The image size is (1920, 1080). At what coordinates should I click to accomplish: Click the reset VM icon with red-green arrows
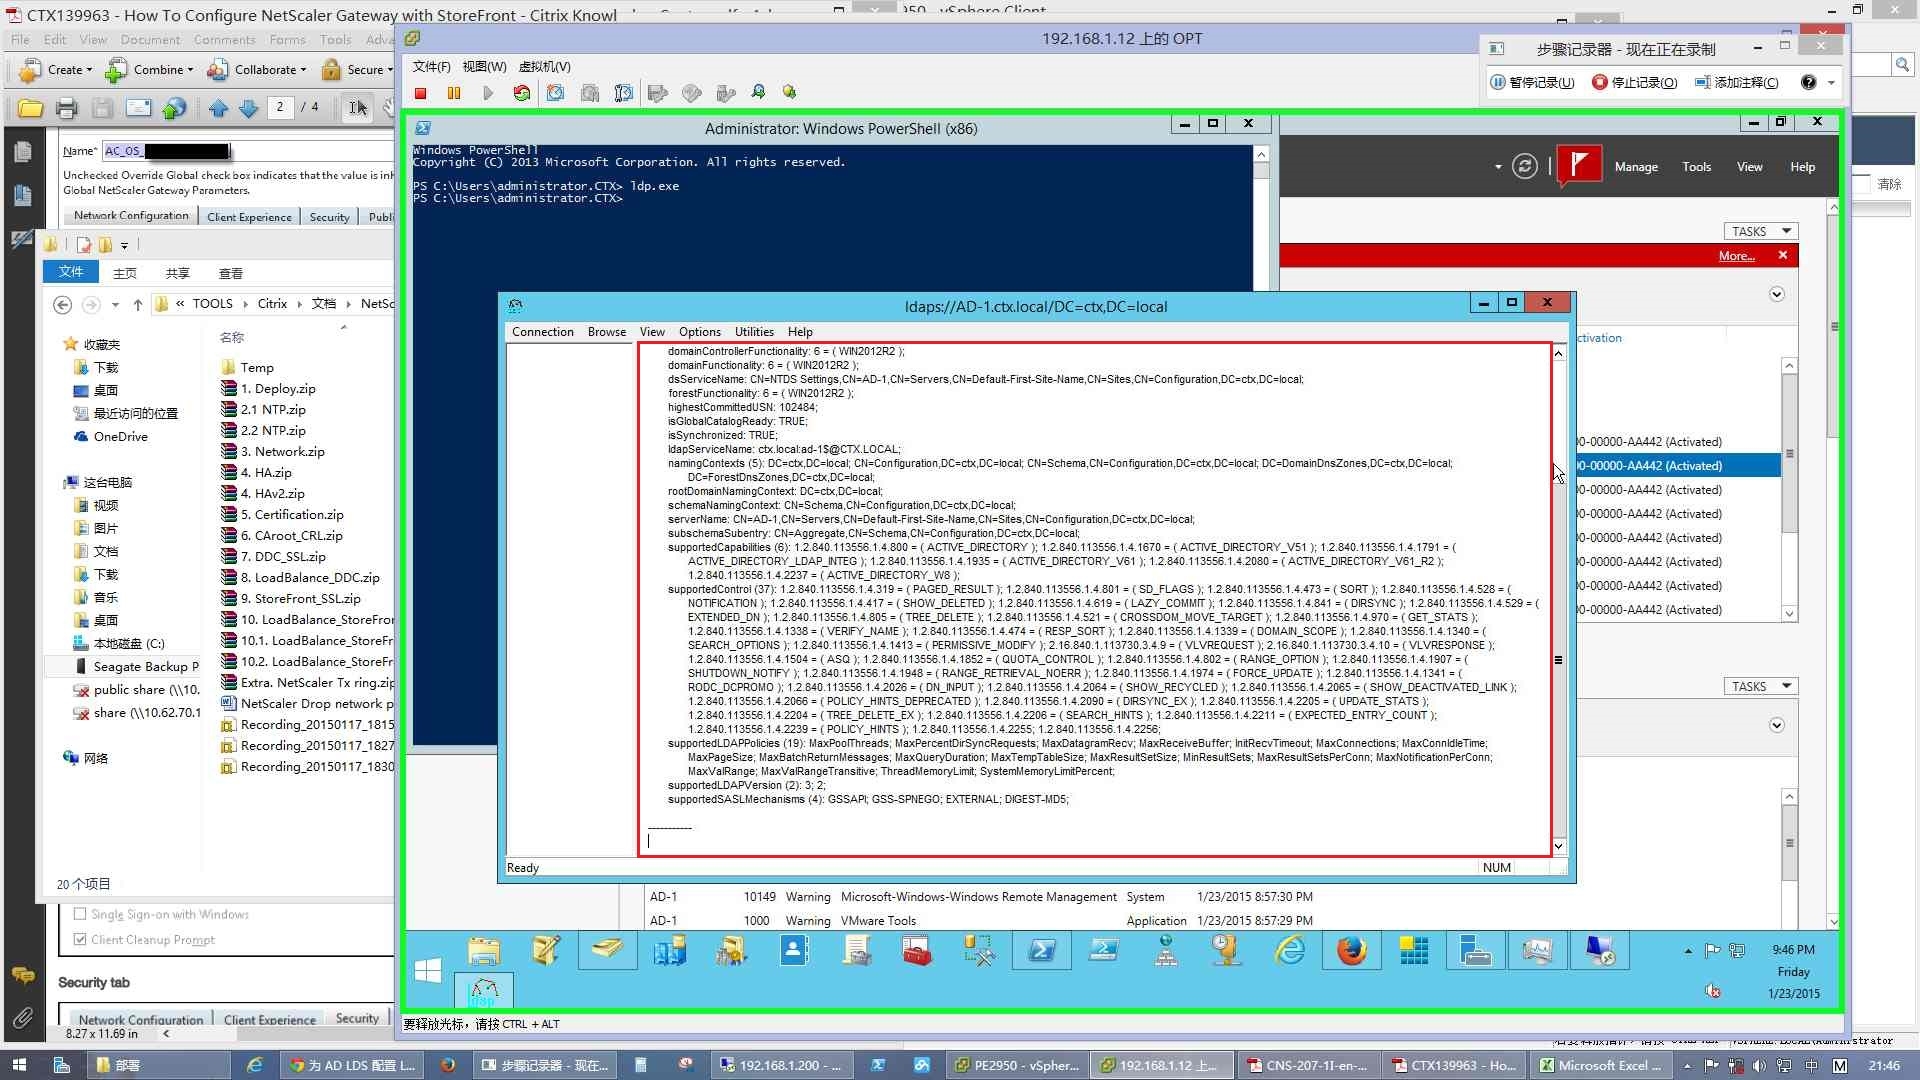click(x=522, y=93)
